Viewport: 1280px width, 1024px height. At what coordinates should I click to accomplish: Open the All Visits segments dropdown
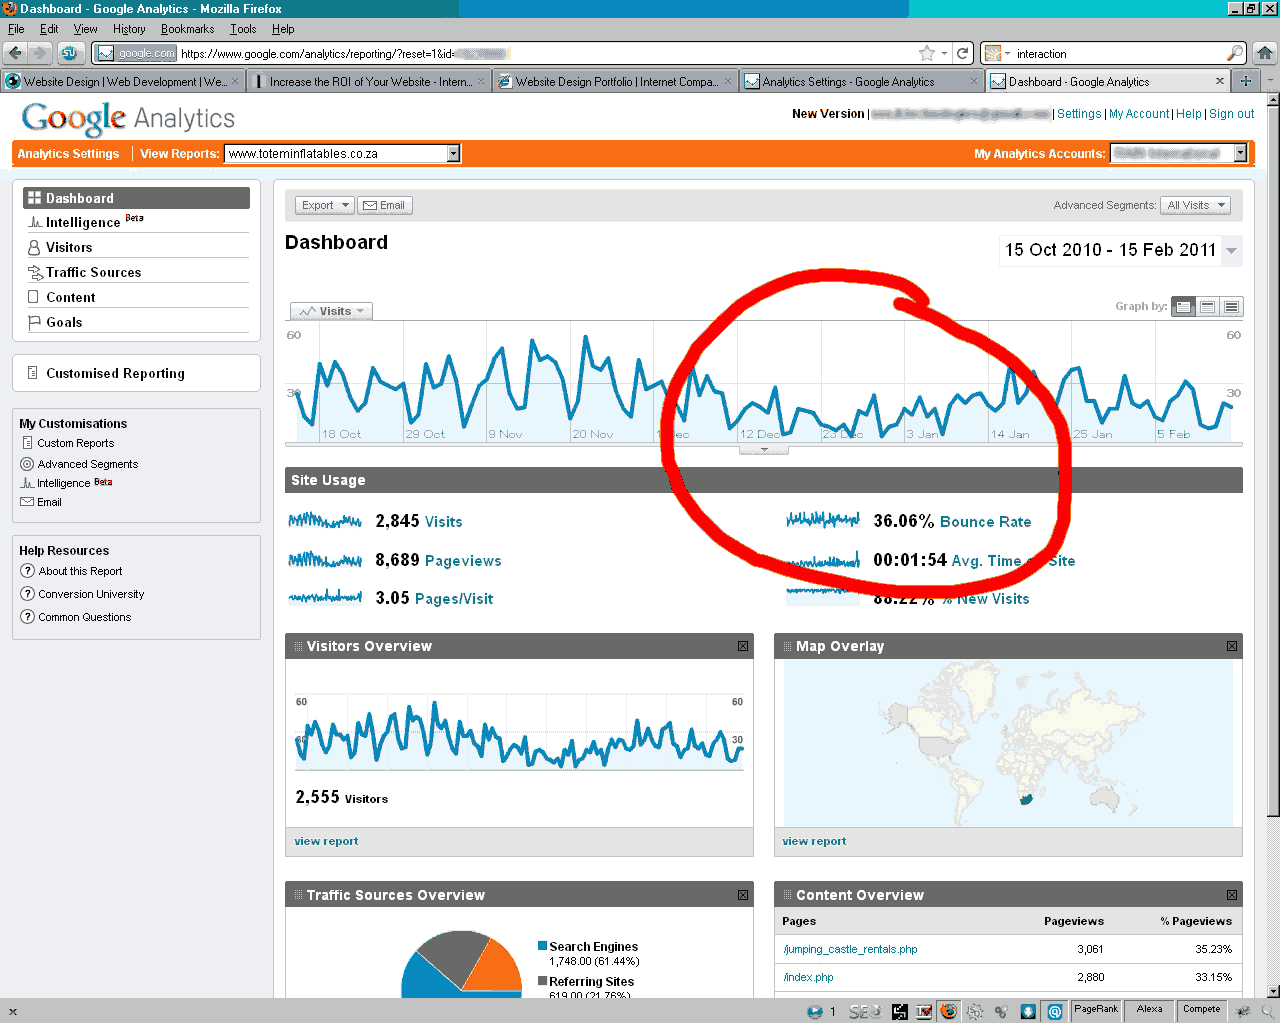click(1196, 205)
